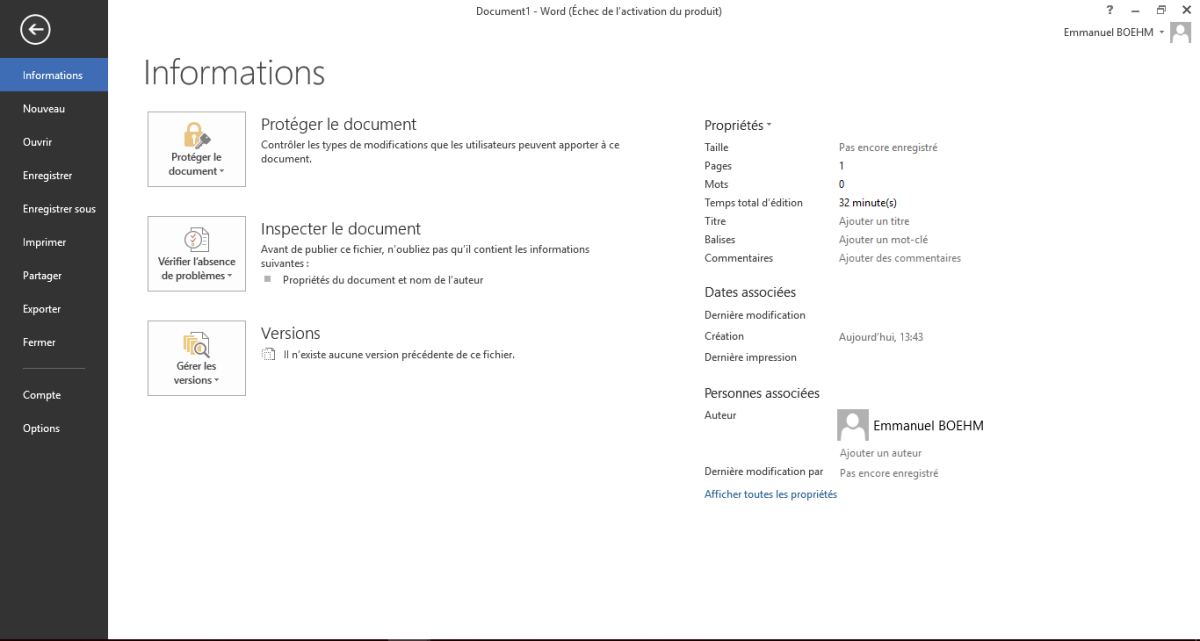
Task: Click the account name Emmanuel BOEHM at top right
Action: (x=1109, y=33)
